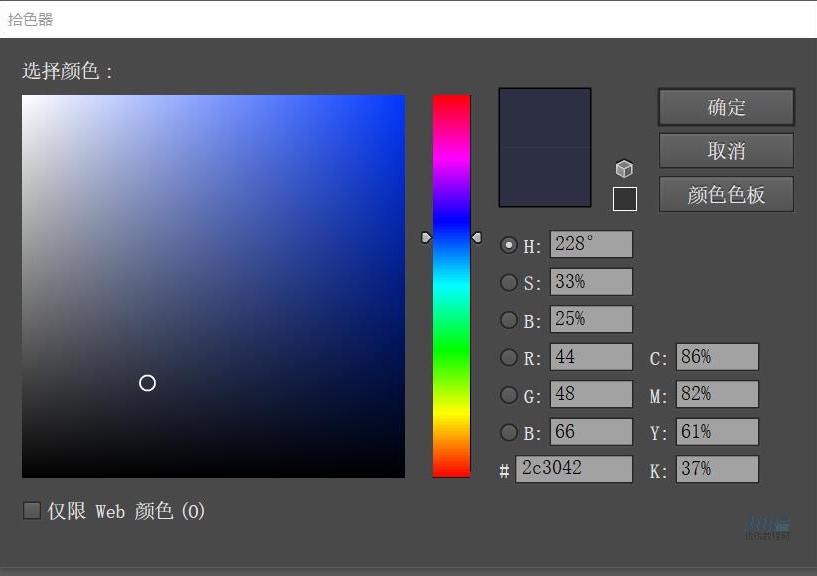Open the 颜色色板 swatches button
This screenshot has width=817, height=576.
pyautogui.click(x=726, y=195)
